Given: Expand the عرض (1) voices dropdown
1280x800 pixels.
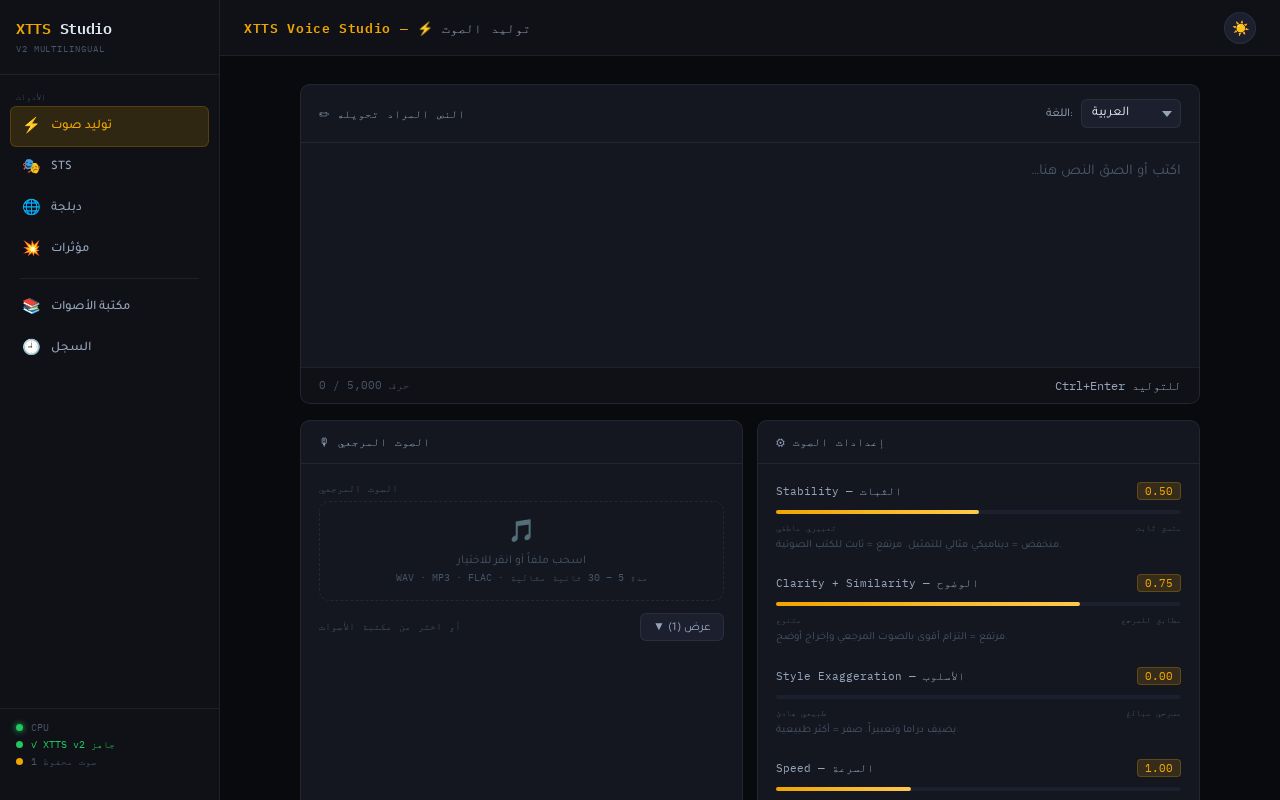Looking at the screenshot, I should tap(682, 627).
